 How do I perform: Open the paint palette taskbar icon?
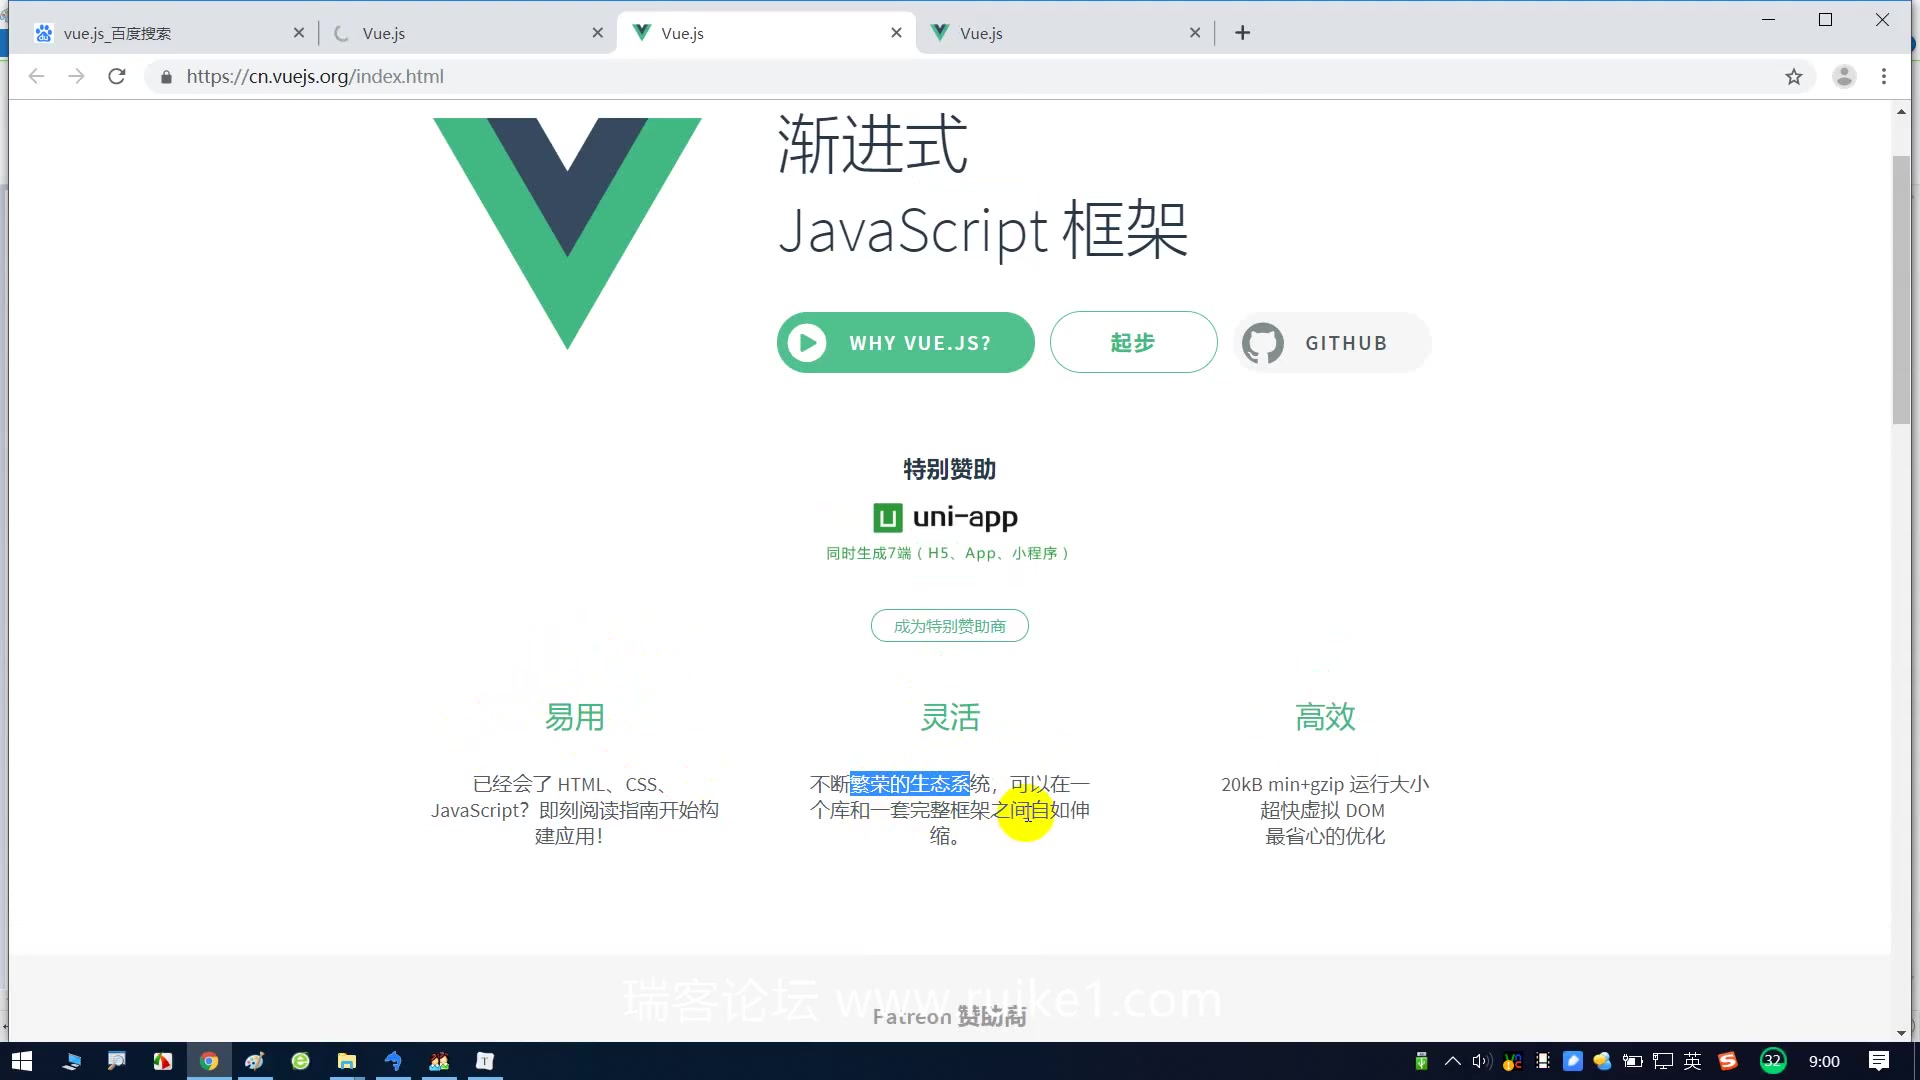pyautogui.click(x=255, y=1061)
